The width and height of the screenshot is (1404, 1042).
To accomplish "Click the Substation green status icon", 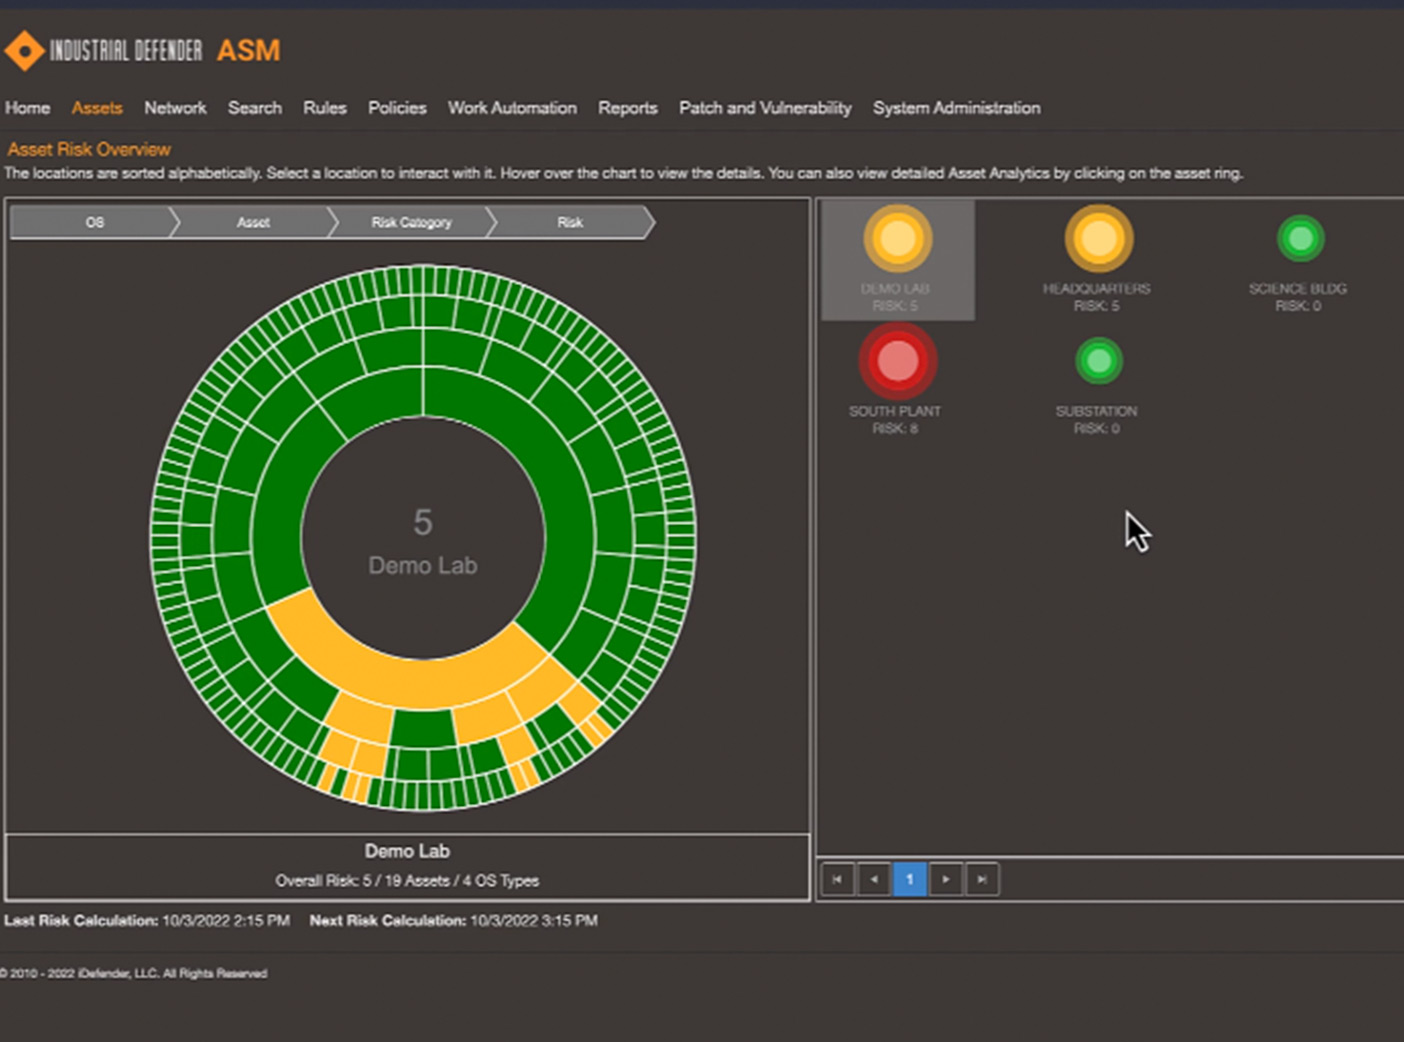I will [1098, 362].
